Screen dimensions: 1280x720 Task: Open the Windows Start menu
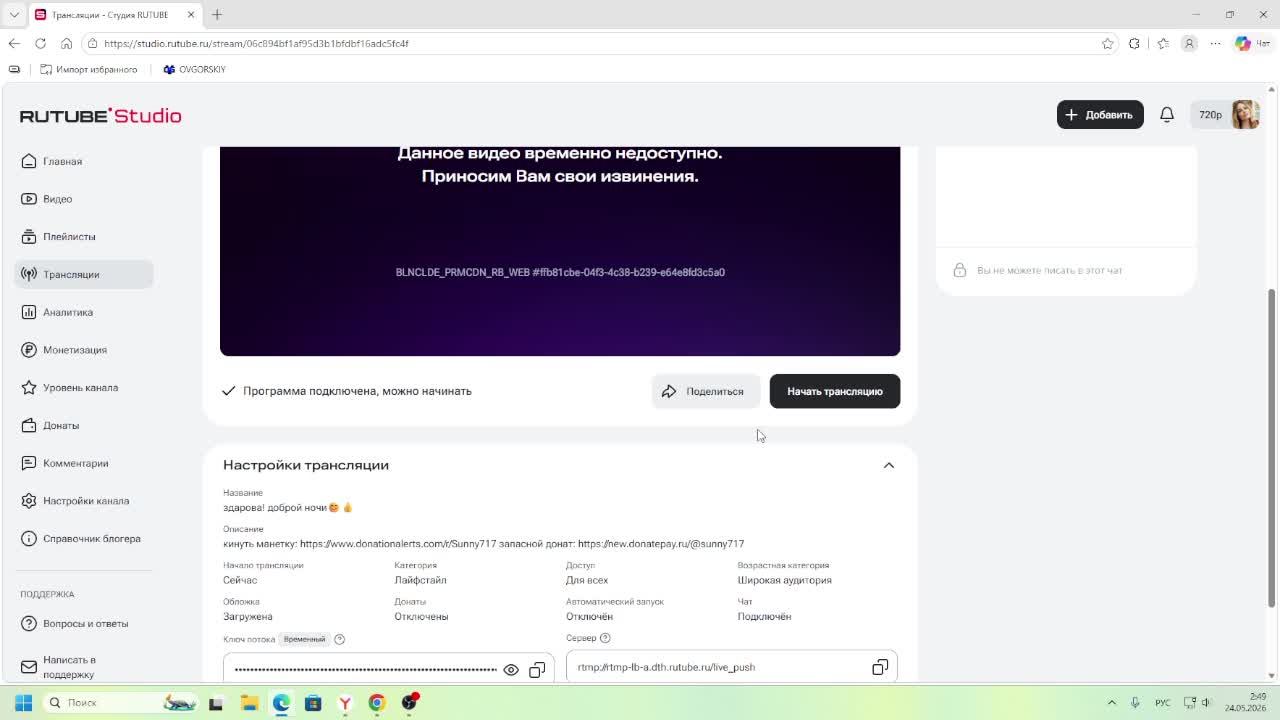tap(24, 703)
